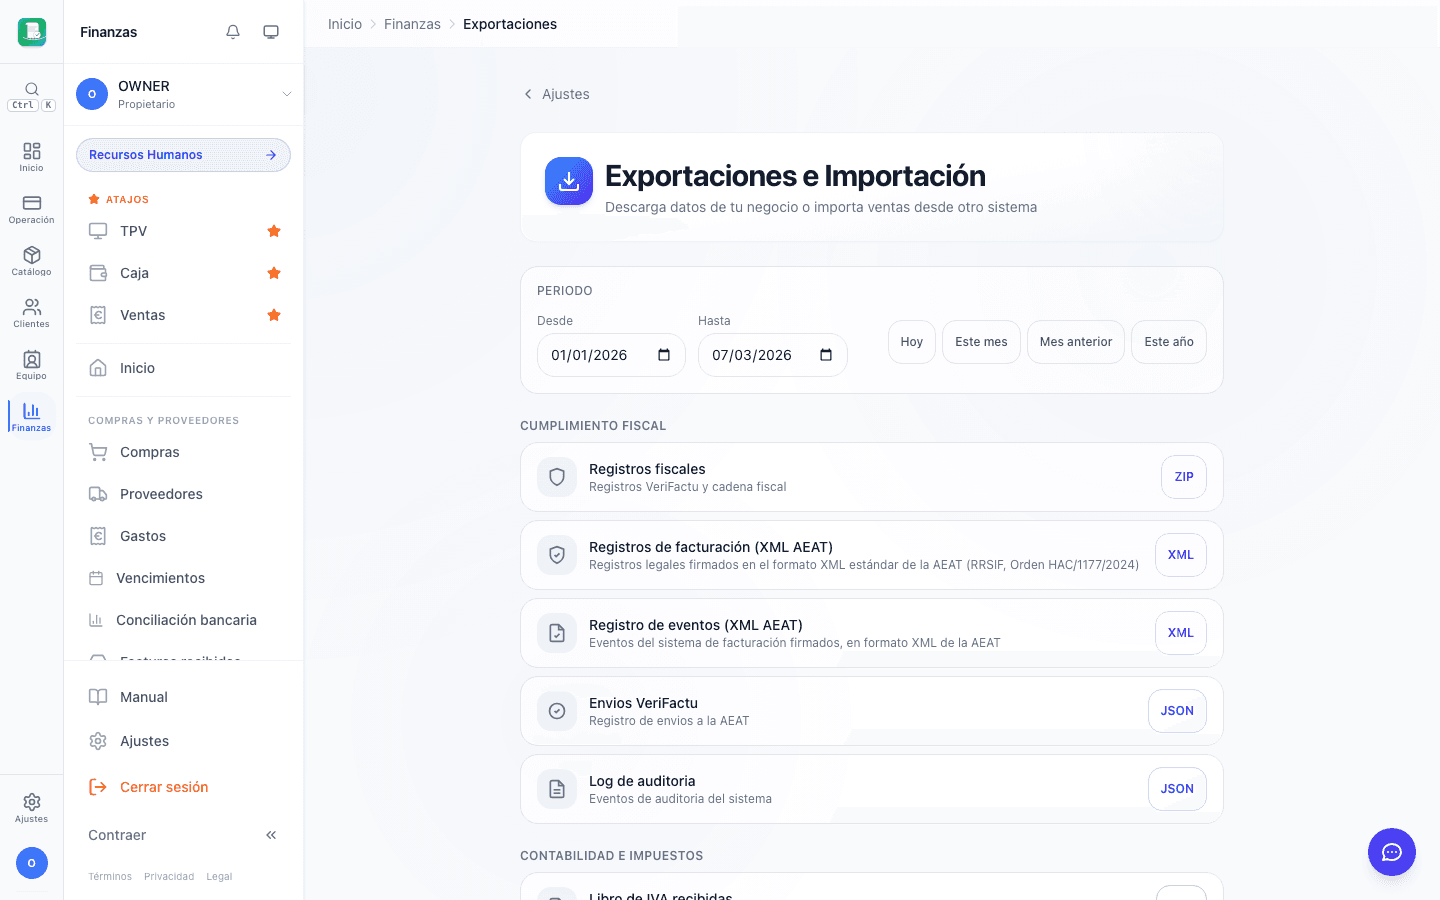Click Finanzas in breadcrumb

412,24
